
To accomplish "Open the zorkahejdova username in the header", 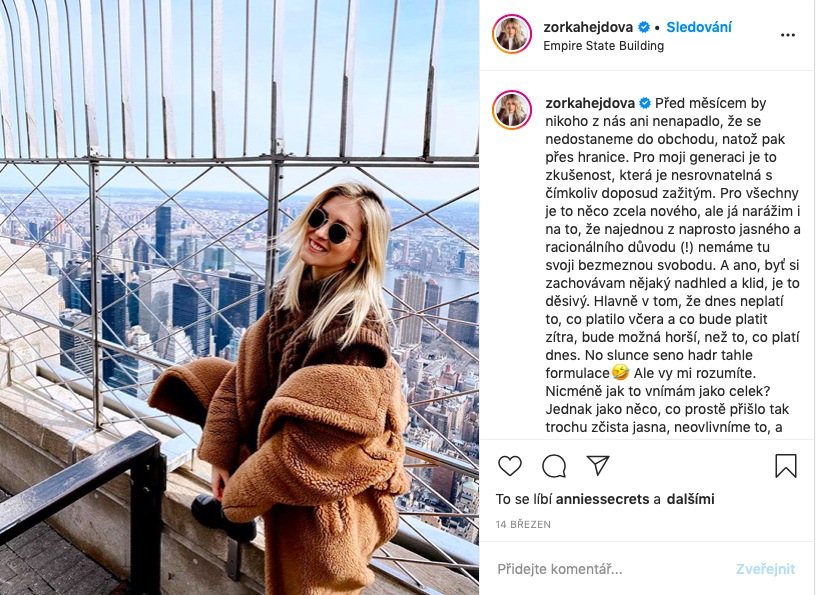I will click(588, 27).
